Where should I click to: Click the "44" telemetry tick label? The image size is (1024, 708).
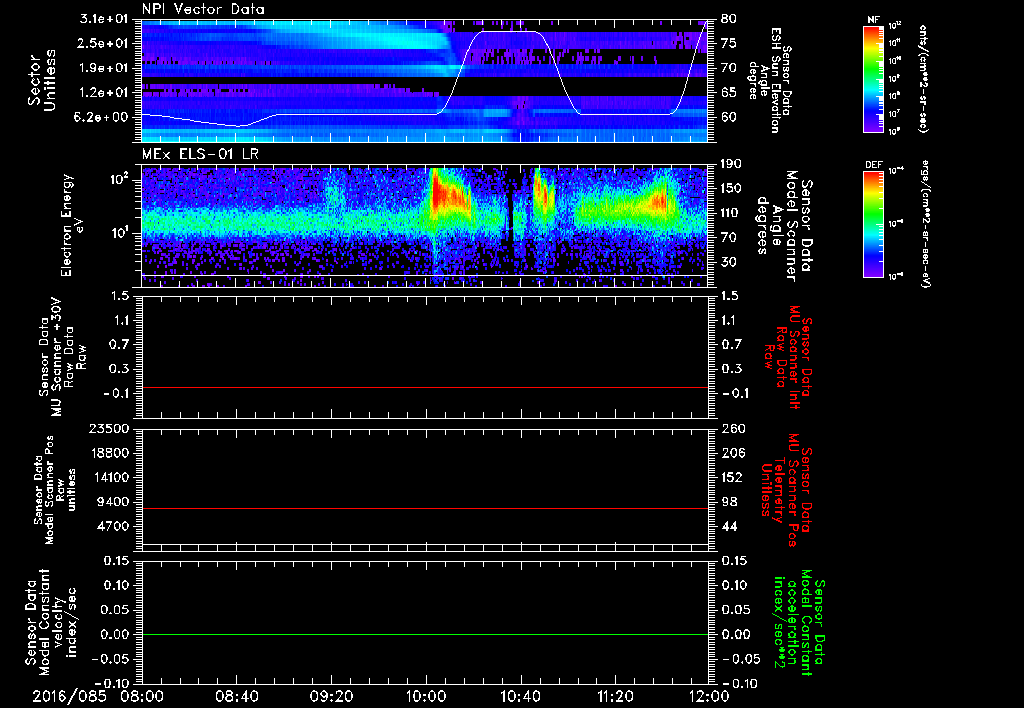coord(729,526)
